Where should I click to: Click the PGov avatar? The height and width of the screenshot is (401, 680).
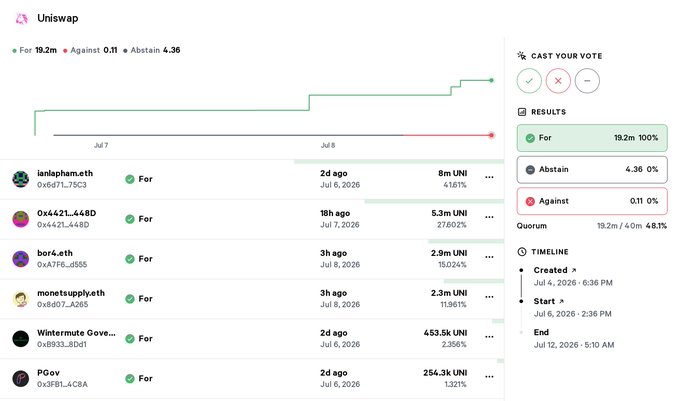(20, 378)
